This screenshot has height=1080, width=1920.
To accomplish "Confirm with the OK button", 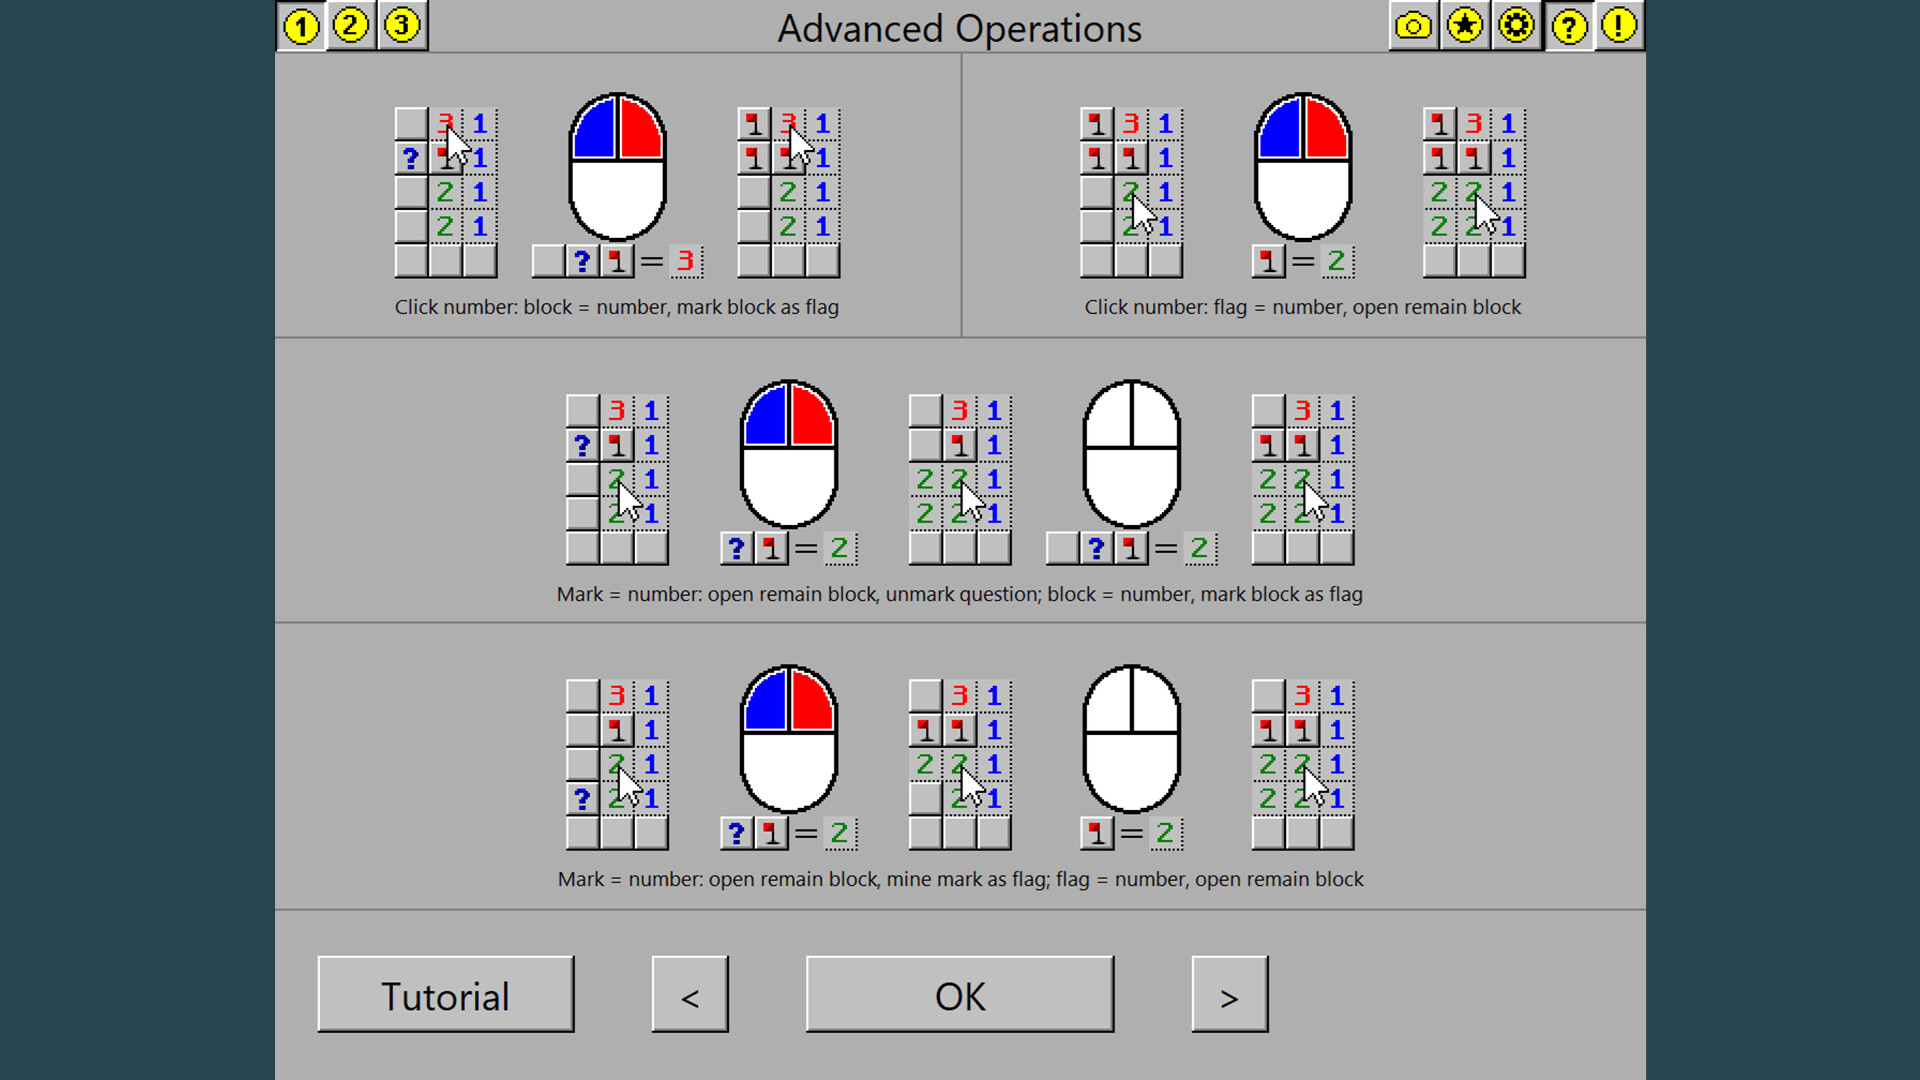I will pos(959,995).
